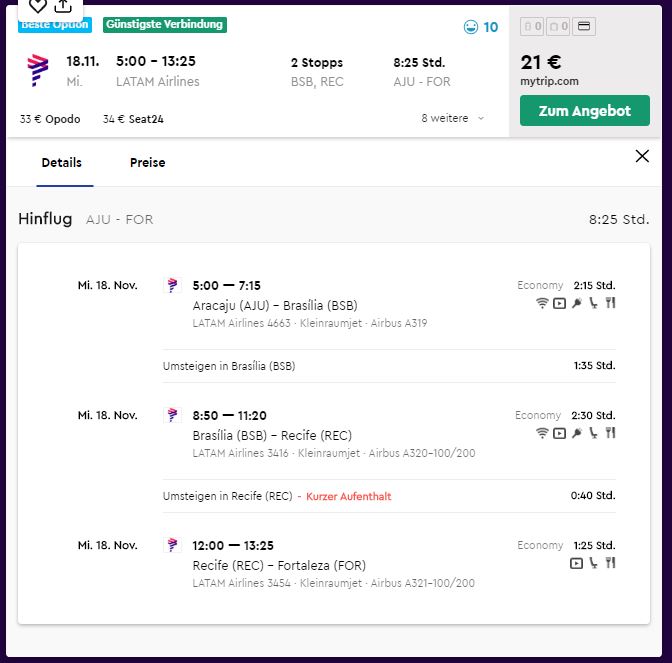Click Wi-Fi icon on Aracaju–Brasília flight
Screen dimensions: 672x663
click(x=542, y=303)
